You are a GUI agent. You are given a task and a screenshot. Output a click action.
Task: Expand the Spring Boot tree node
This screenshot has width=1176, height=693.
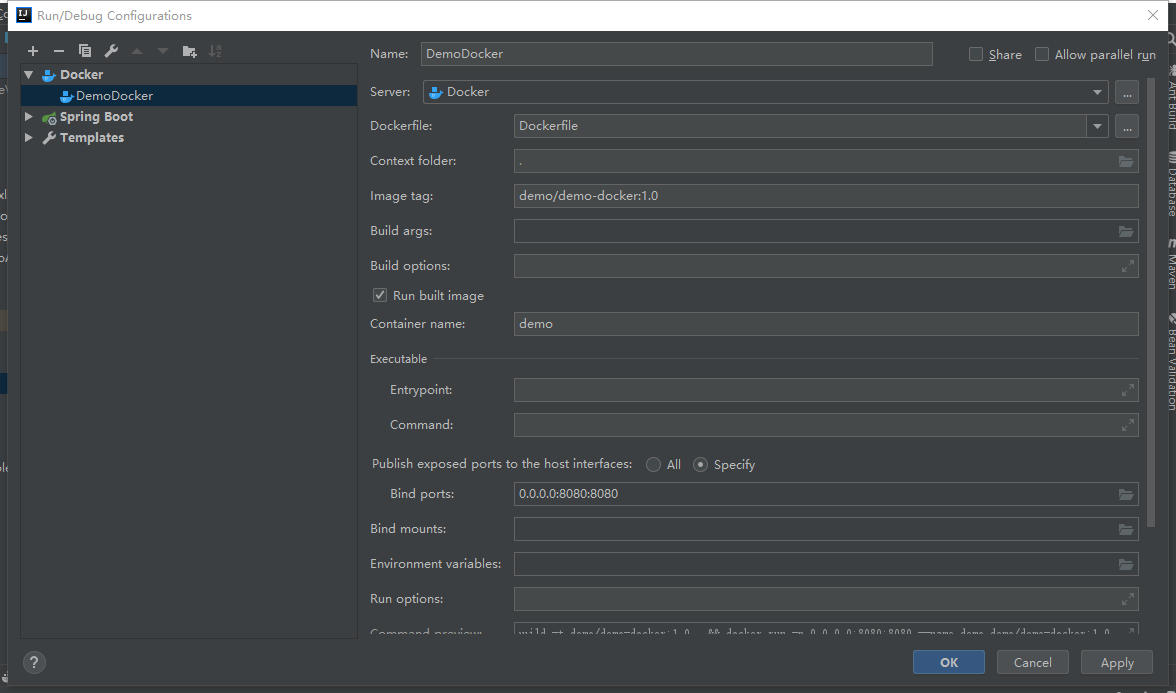tap(28, 116)
